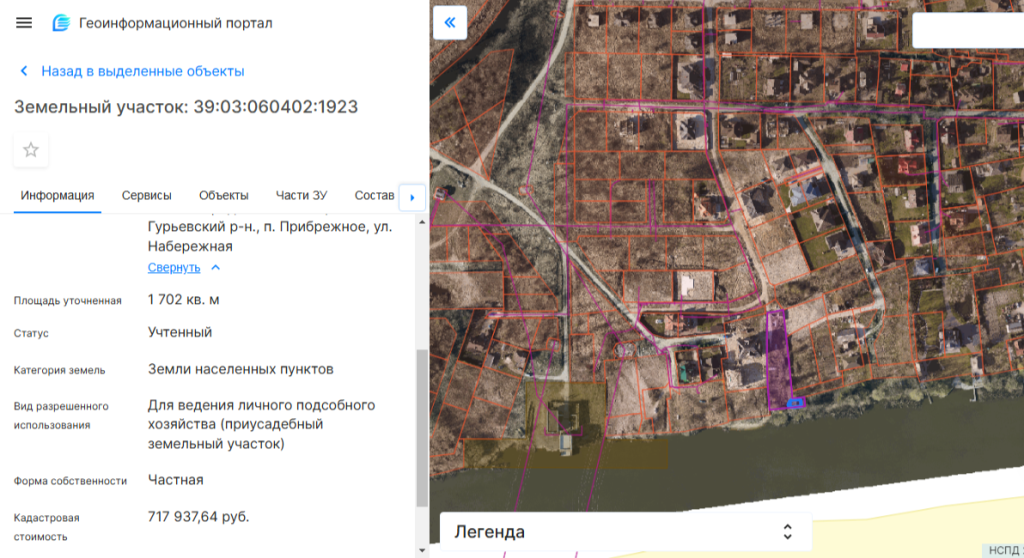Go back via Назад в выделенные объекты
Screen dimensions: 1024x558
[142, 72]
